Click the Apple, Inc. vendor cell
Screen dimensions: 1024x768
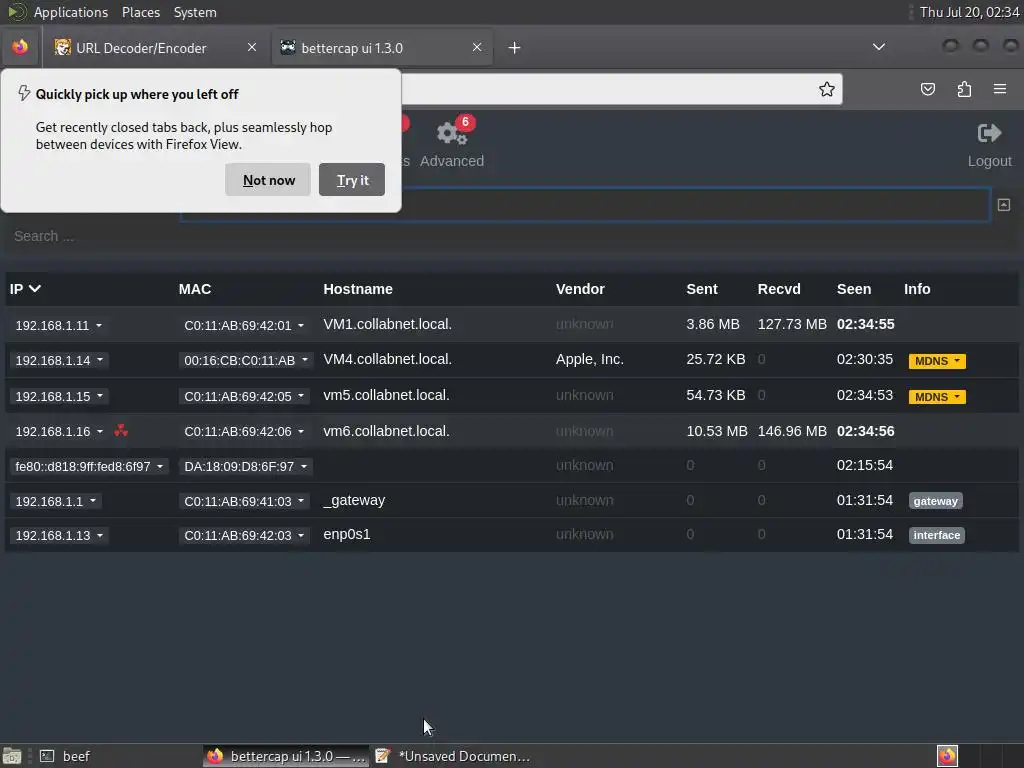pyautogui.click(x=589, y=359)
